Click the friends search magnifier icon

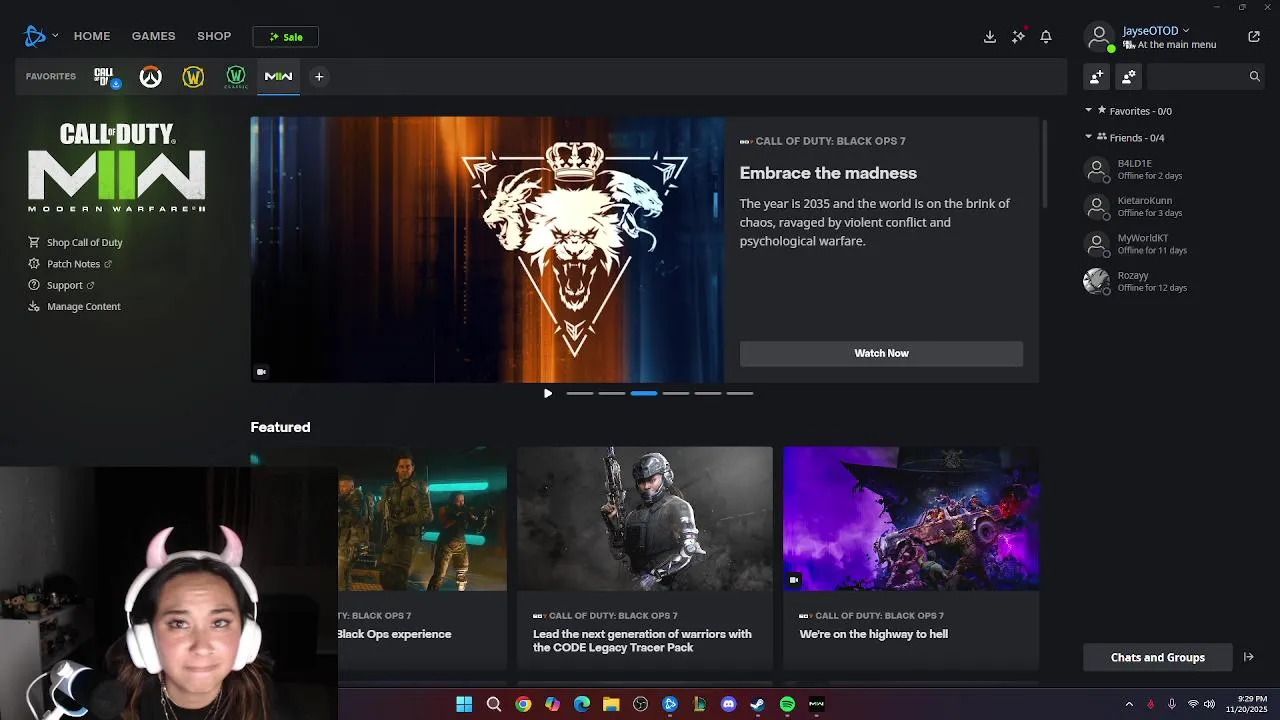click(1254, 76)
